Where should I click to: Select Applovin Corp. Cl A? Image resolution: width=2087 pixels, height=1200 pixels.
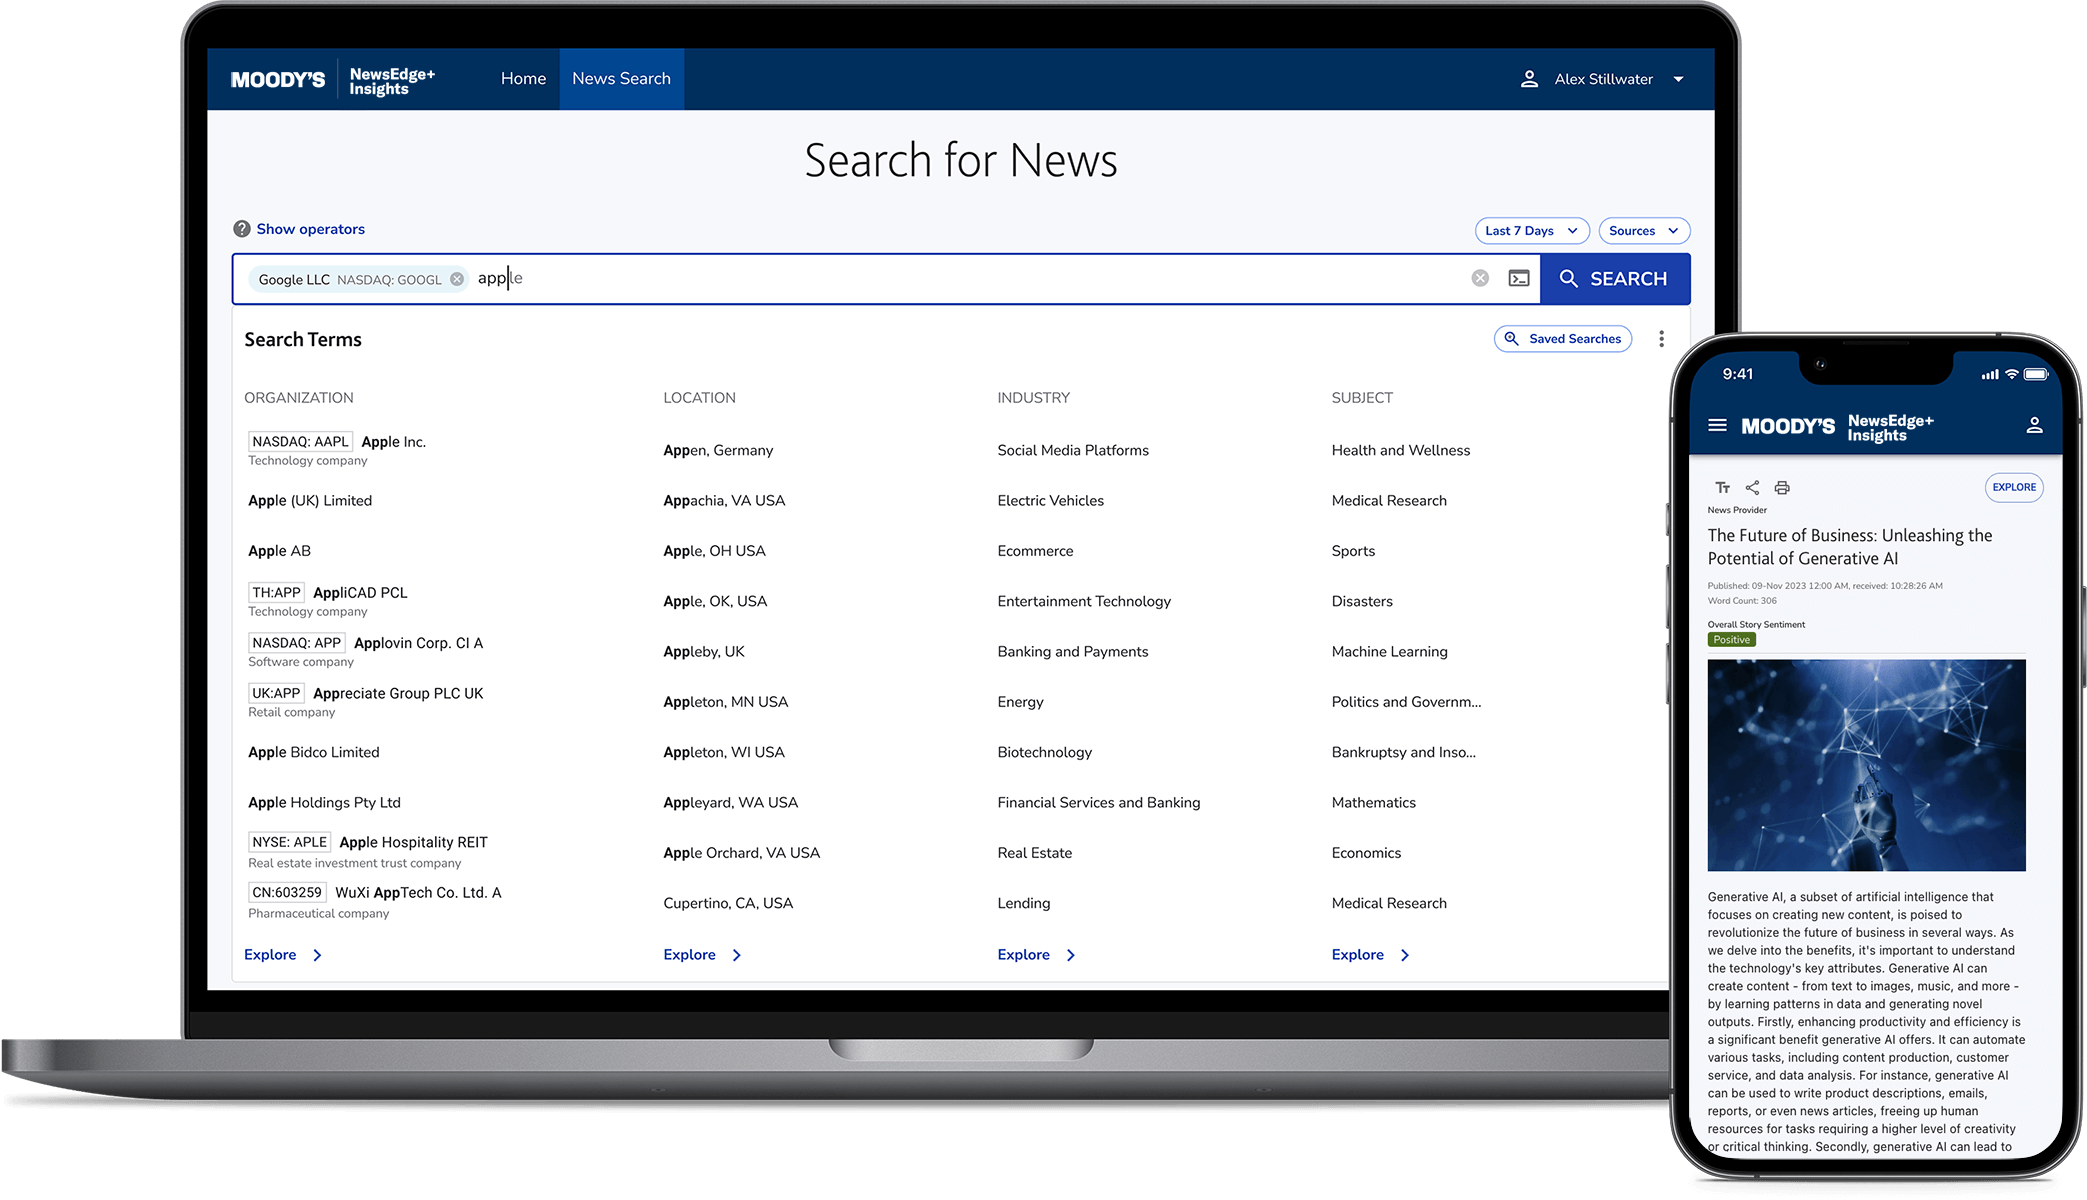365,651
